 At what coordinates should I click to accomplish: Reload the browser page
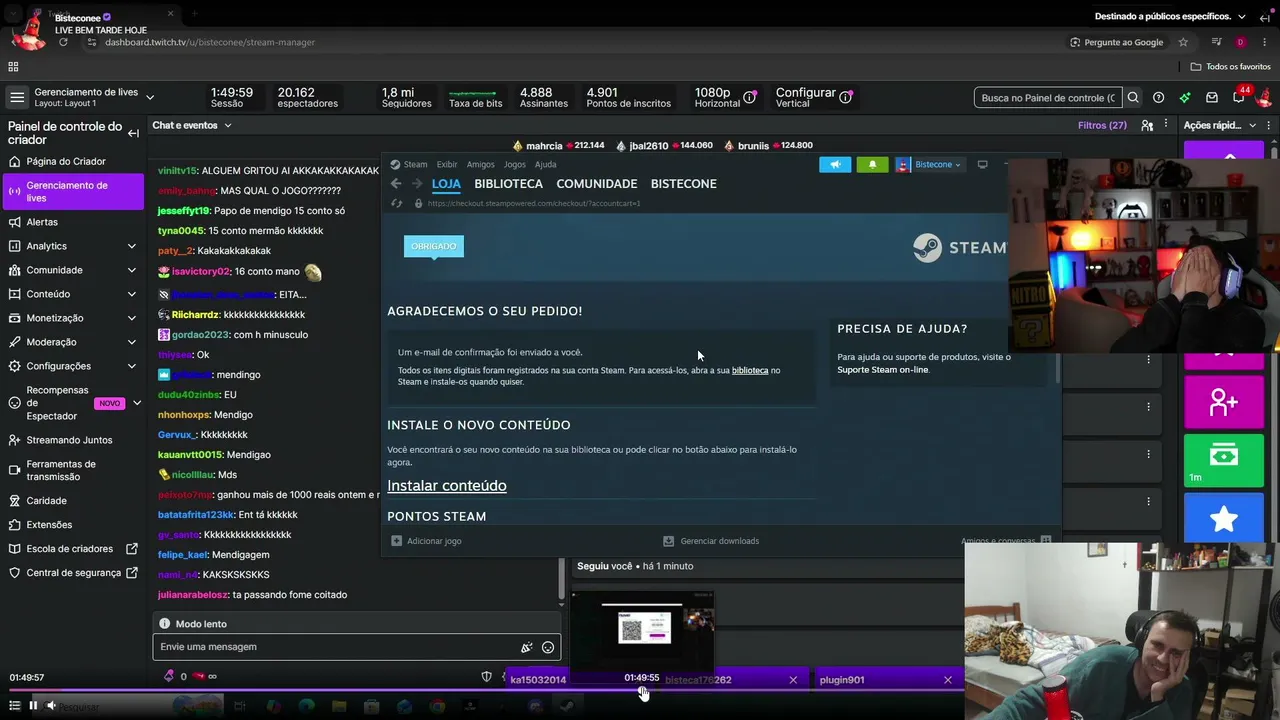tap(63, 42)
